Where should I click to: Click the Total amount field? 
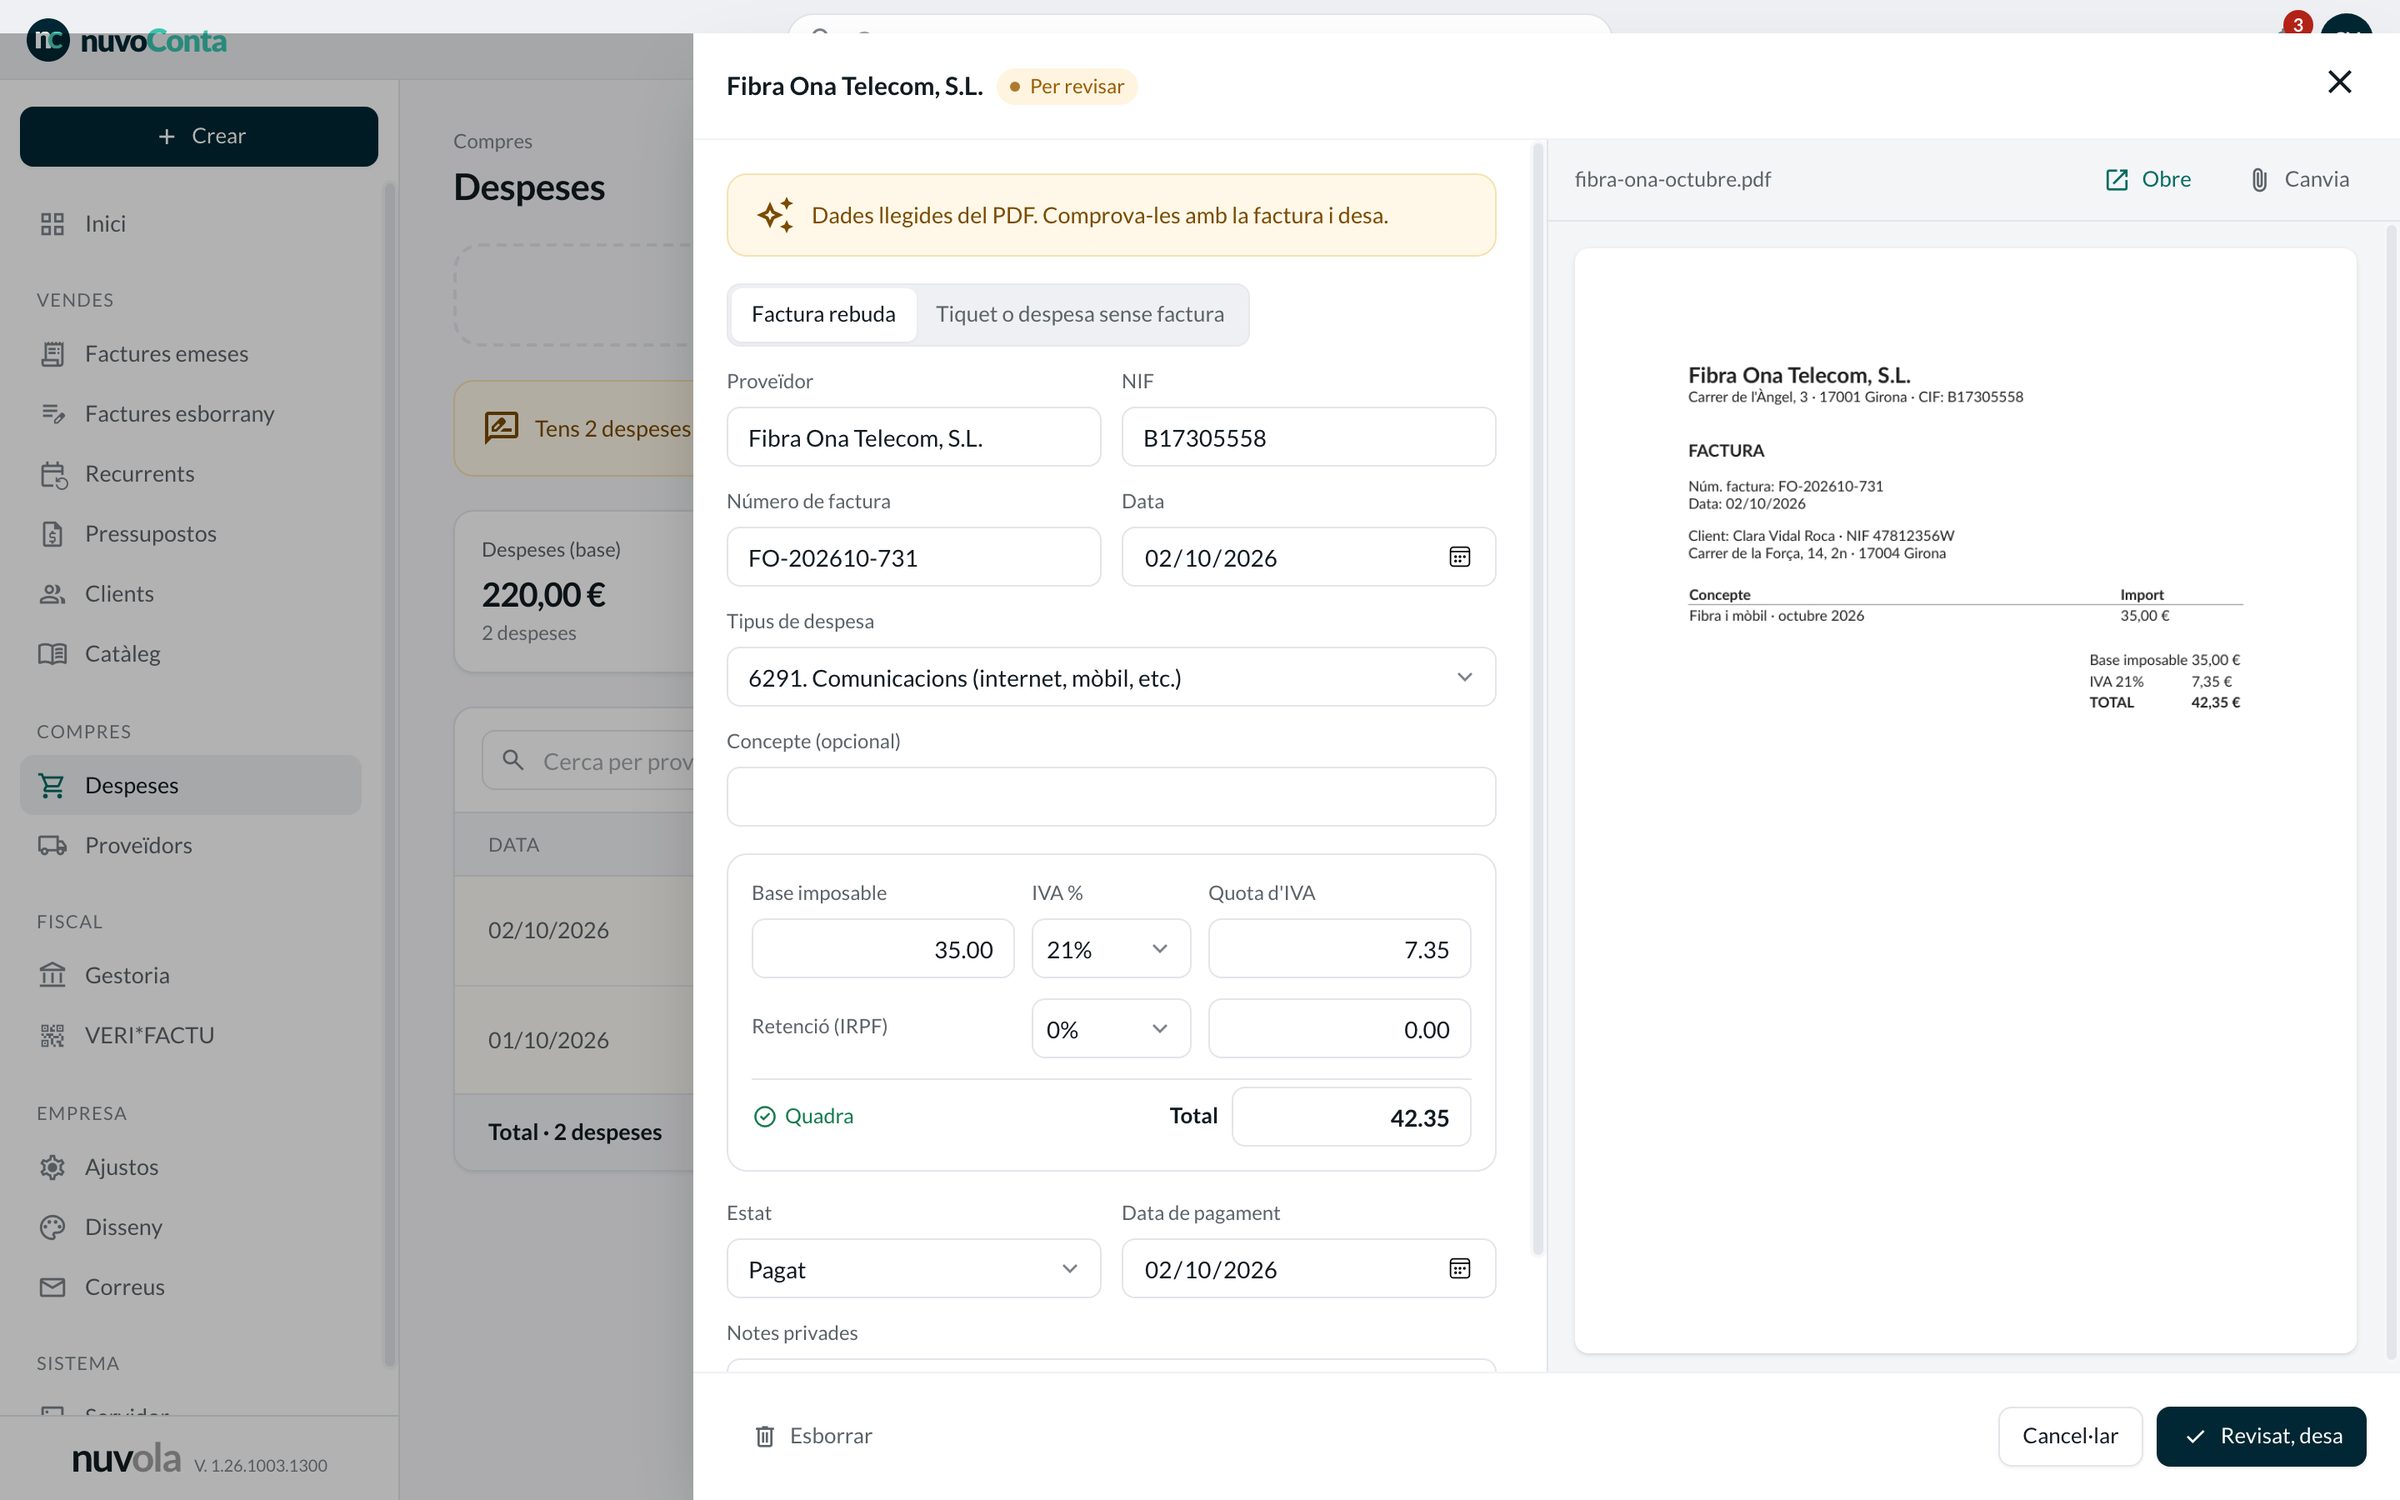tap(1351, 1117)
